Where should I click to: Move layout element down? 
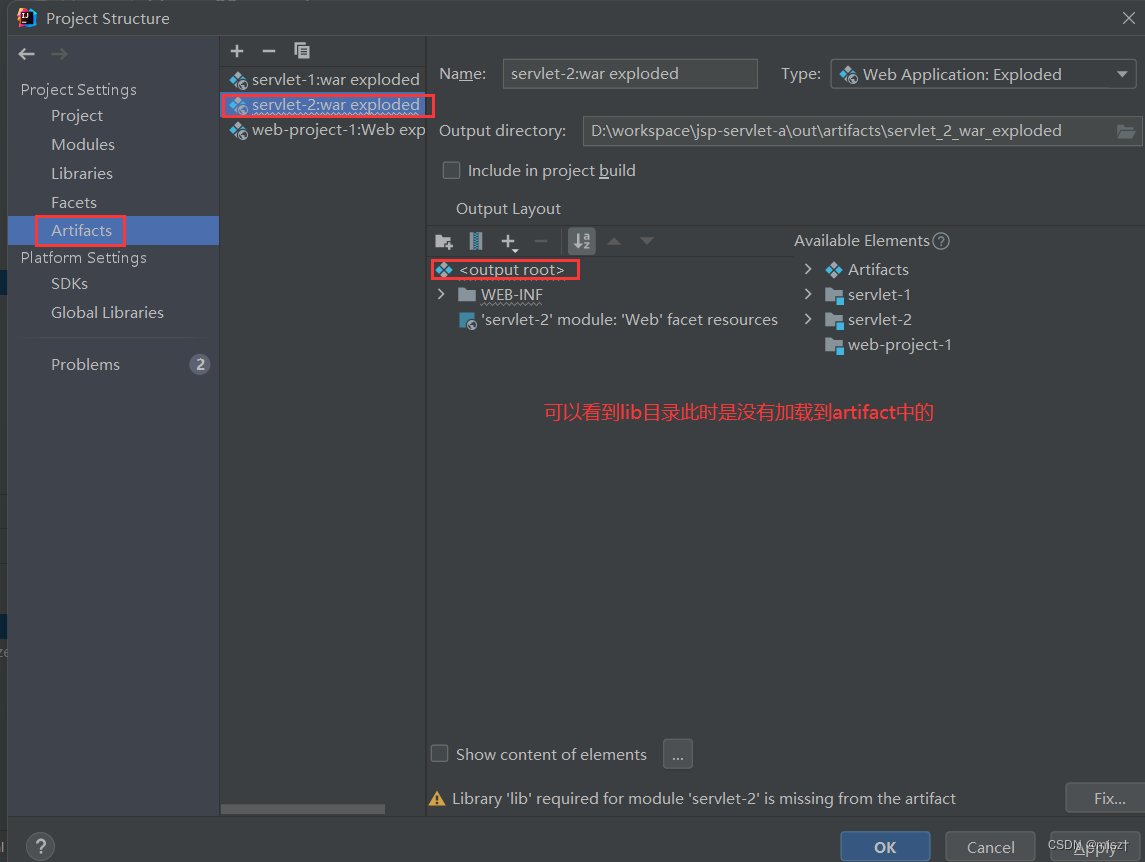click(x=646, y=241)
